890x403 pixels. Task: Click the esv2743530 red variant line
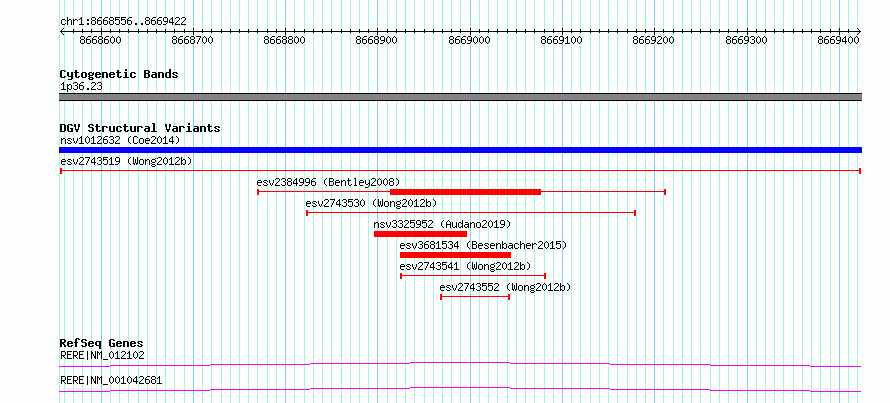[471, 213]
